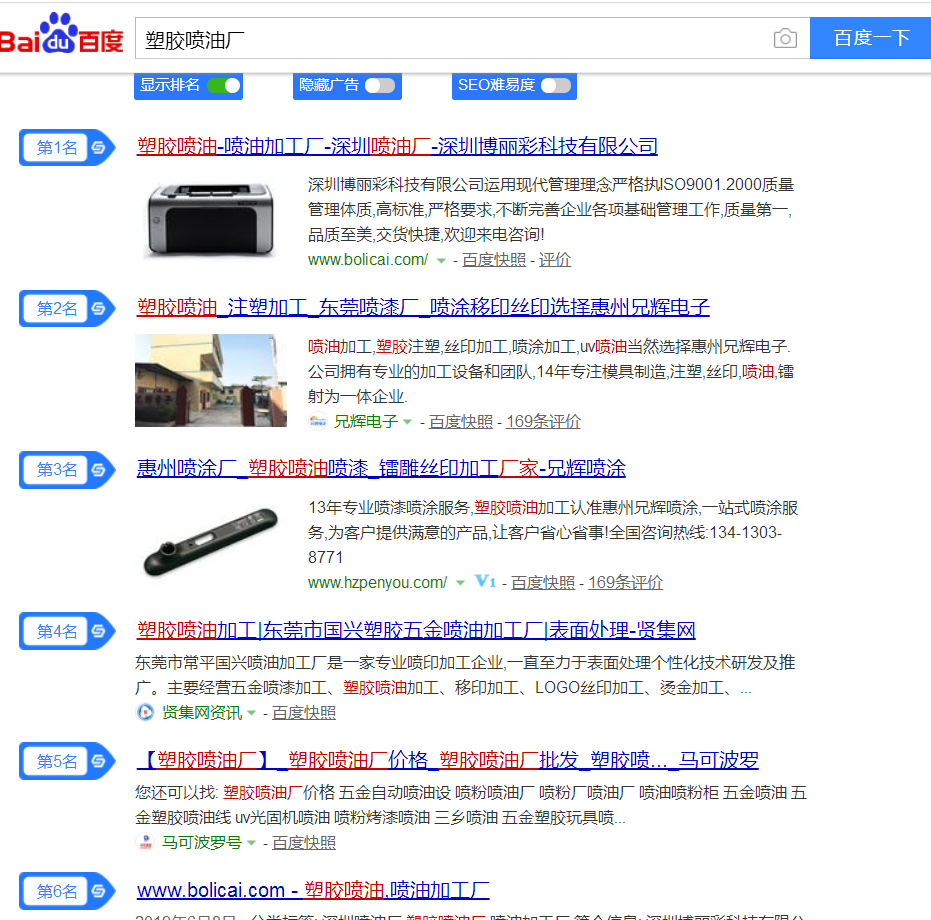Click the V1 verification badge icon

coord(485,581)
